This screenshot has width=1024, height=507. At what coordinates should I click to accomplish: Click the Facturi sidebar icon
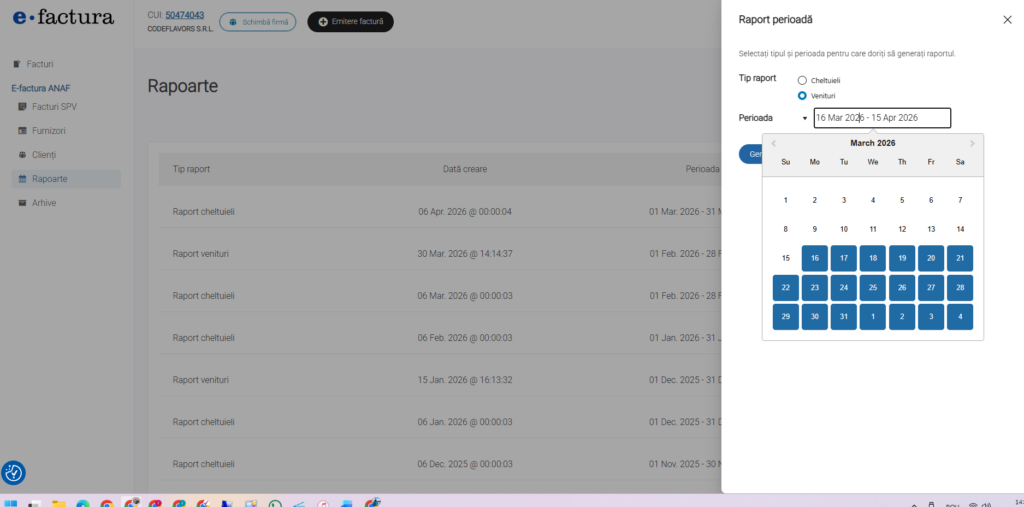(16, 64)
